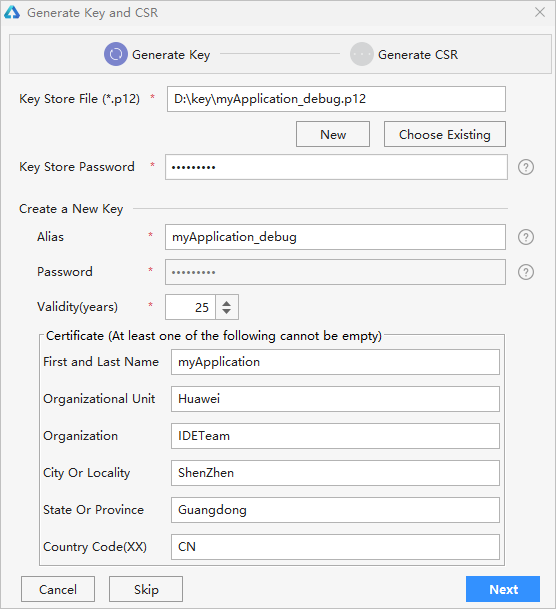Increase validity years with up arrow
Image resolution: width=556 pixels, height=609 pixels.
click(x=227, y=303)
